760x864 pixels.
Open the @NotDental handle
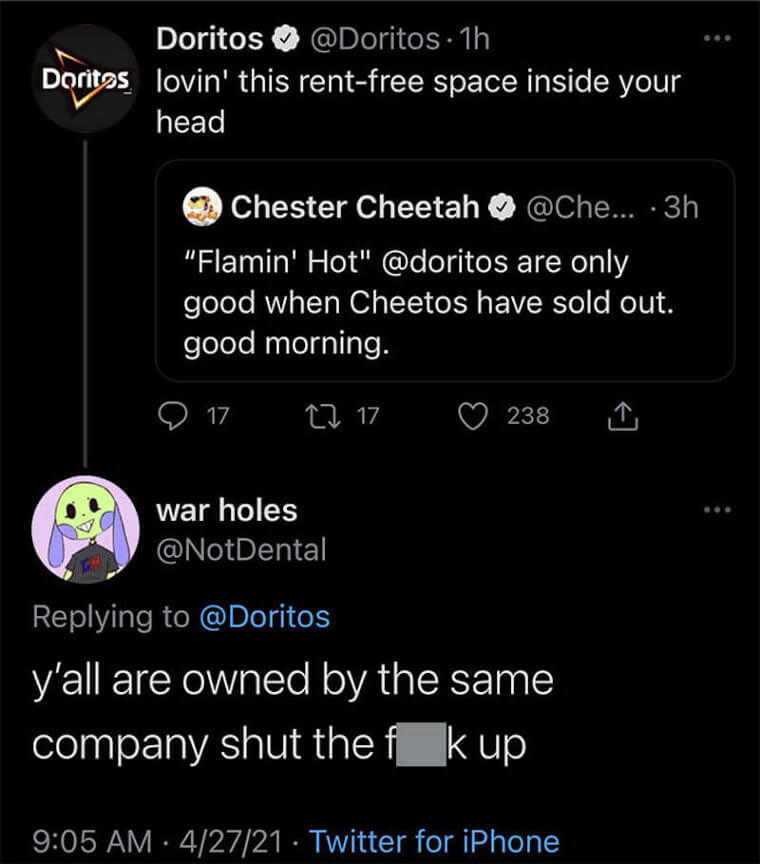pyautogui.click(x=241, y=550)
